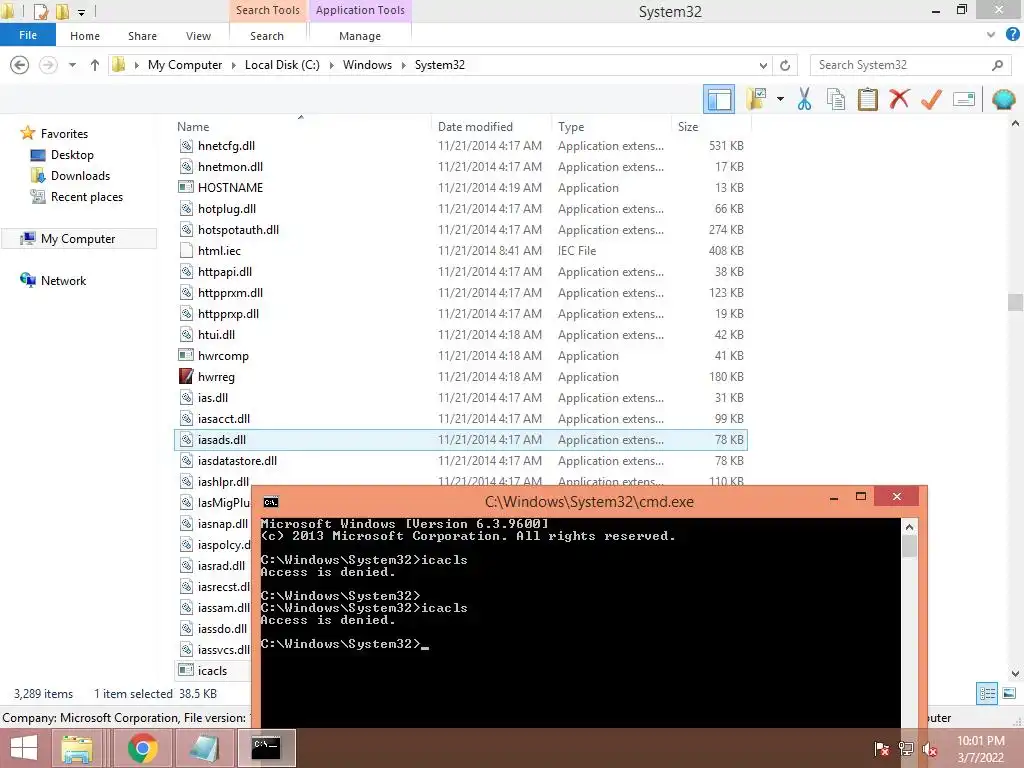
Task: Switch to large icons view layout
Action: 1009,693
